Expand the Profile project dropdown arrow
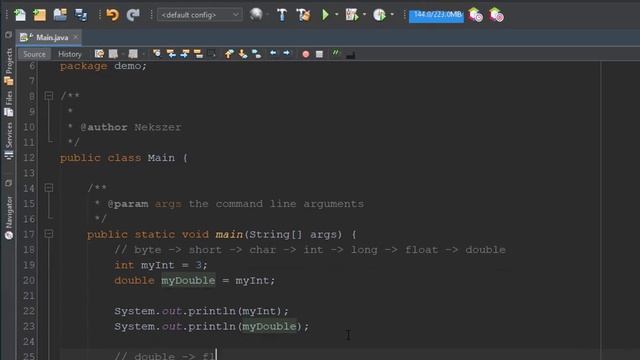Screen dimensions: 640x360 392,15
